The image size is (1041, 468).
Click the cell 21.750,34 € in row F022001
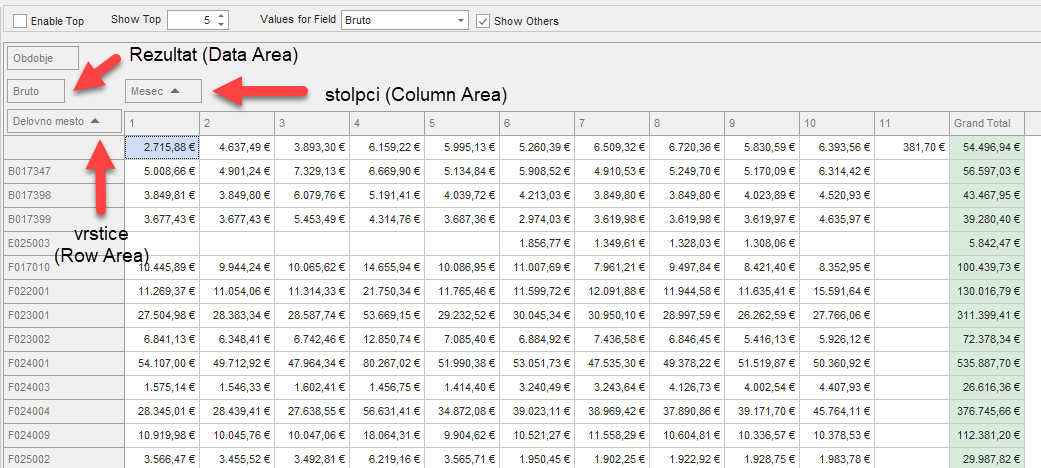[x=386, y=291]
